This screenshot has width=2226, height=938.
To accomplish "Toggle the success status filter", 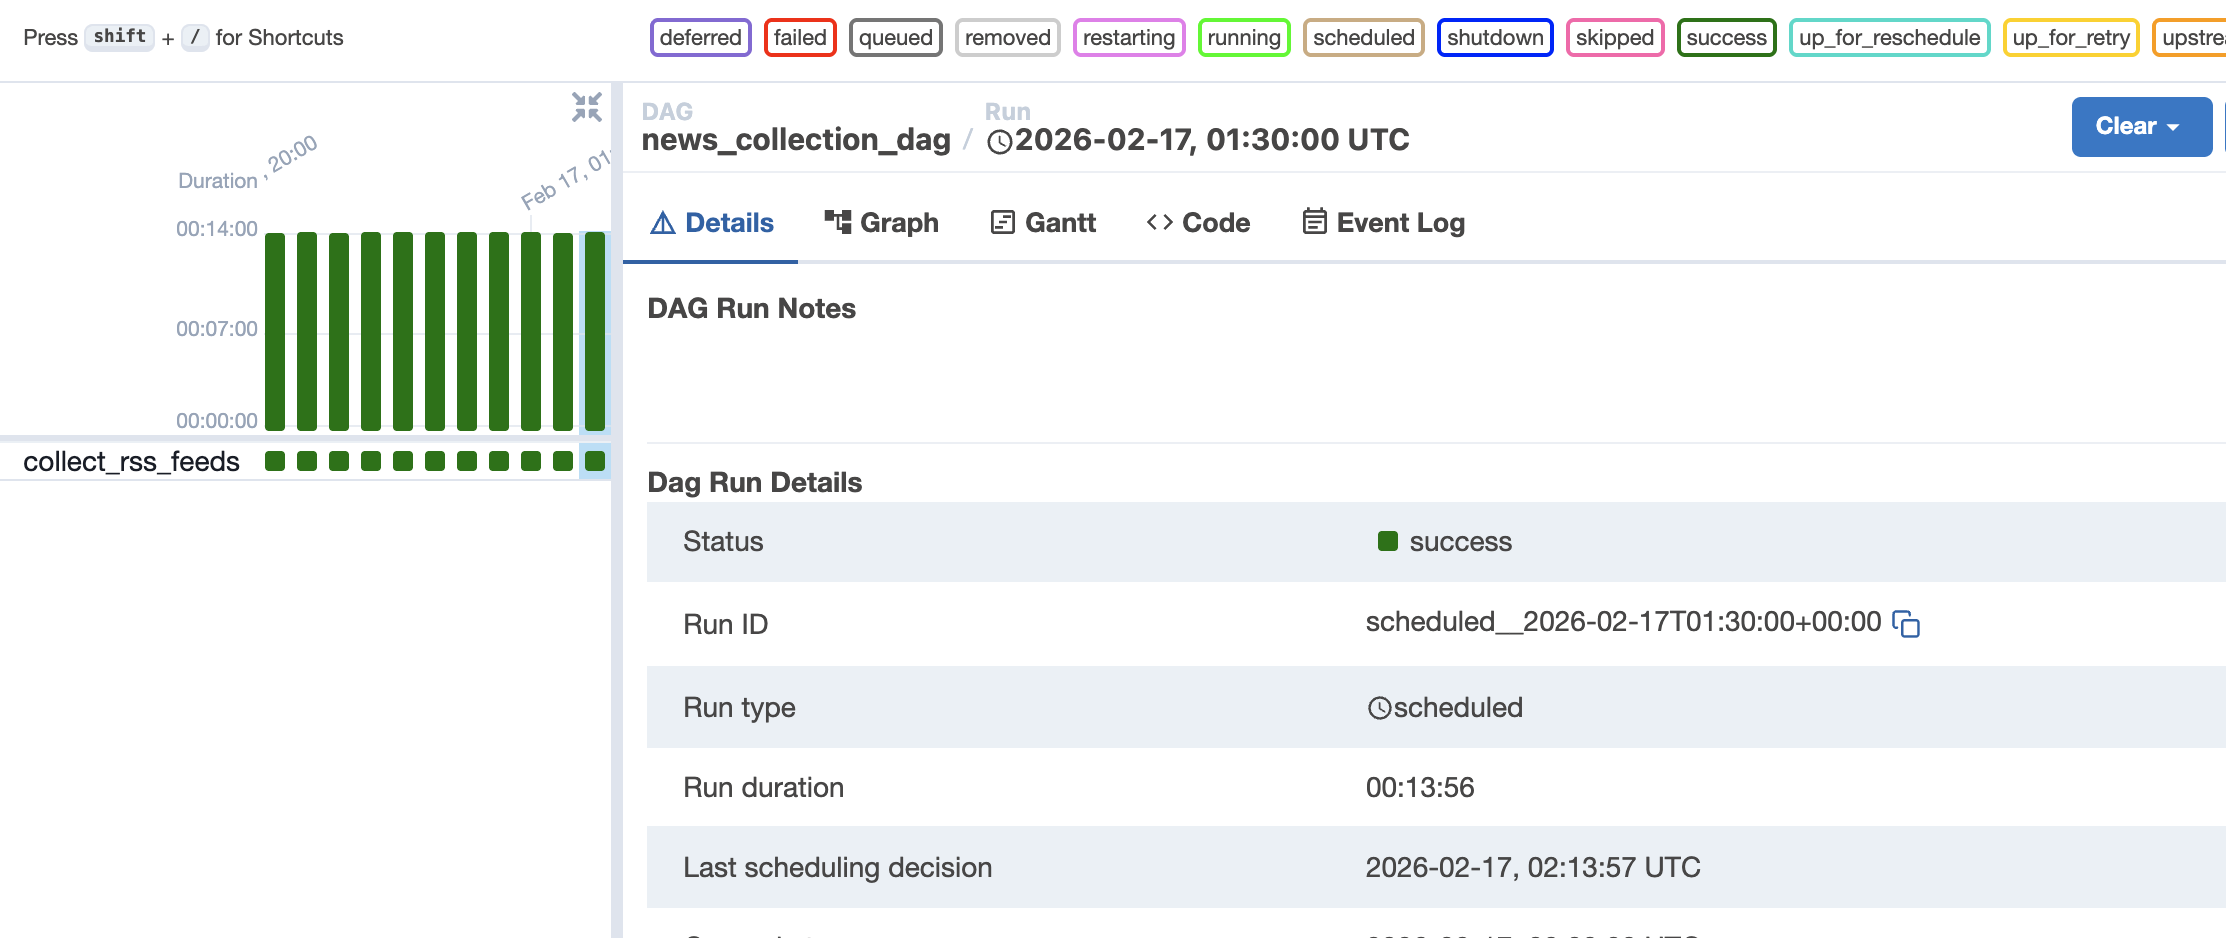I will click(x=1726, y=38).
